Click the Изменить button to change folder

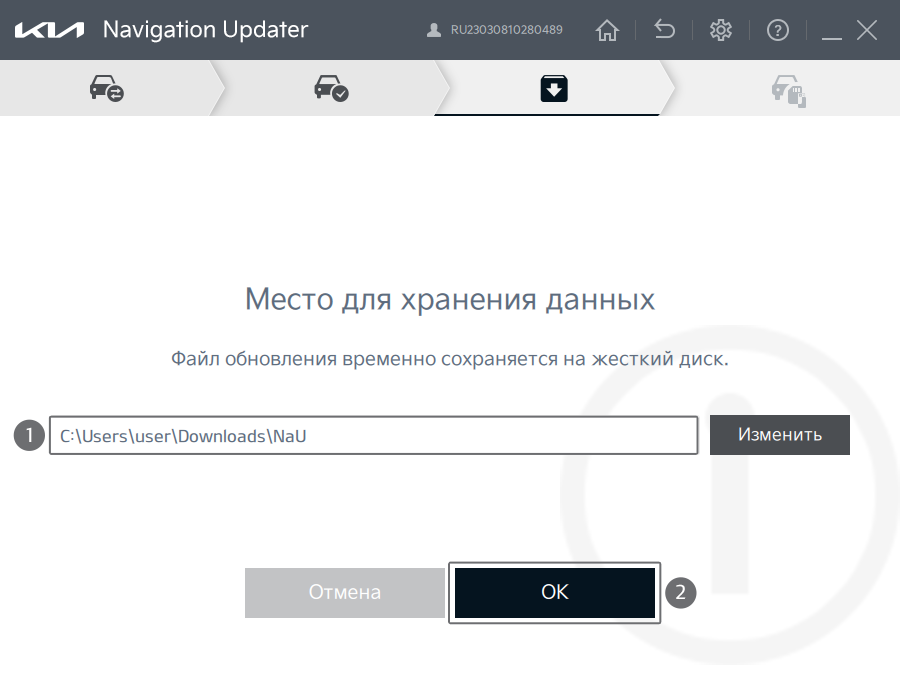point(779,435)
